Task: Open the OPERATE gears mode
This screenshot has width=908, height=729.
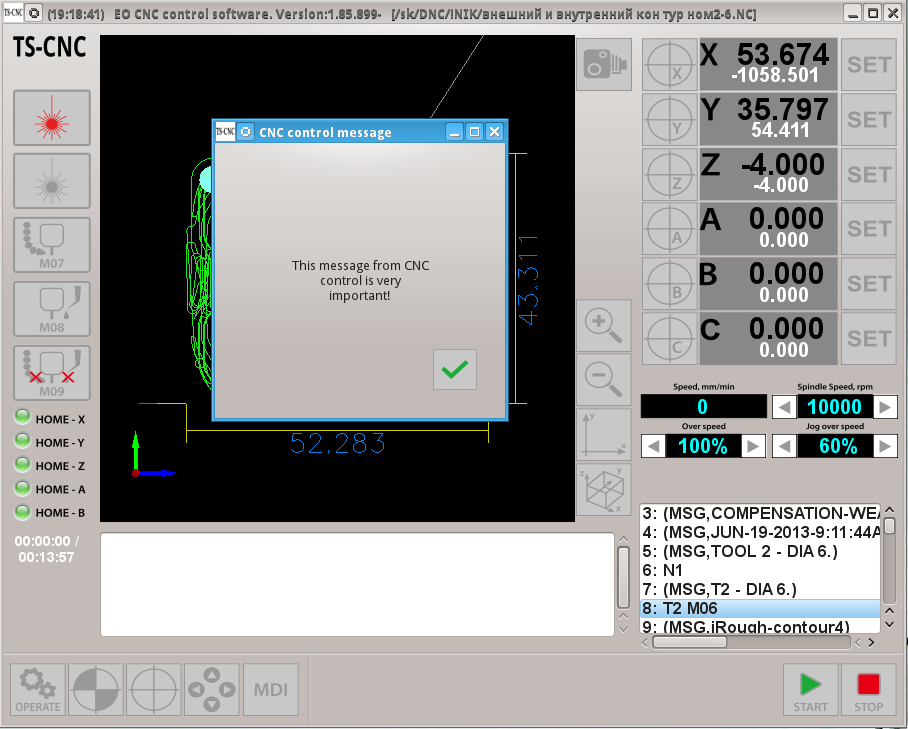Action: 38,690
